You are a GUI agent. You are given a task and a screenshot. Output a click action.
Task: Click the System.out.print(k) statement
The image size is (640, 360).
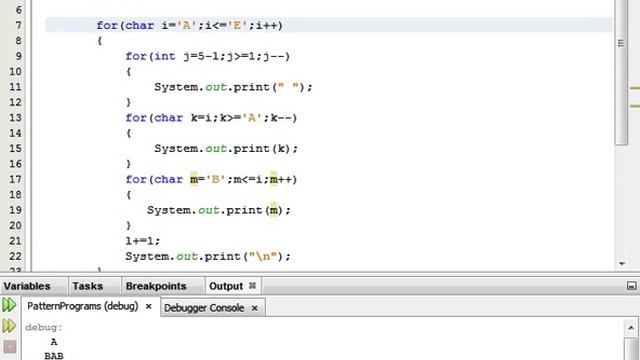coord(226,148)
